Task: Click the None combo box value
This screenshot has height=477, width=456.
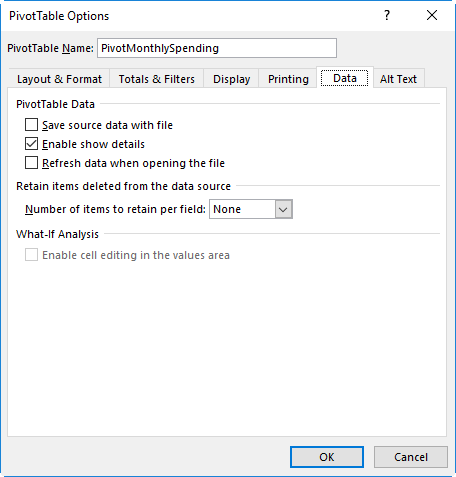Action: [242, 209]
